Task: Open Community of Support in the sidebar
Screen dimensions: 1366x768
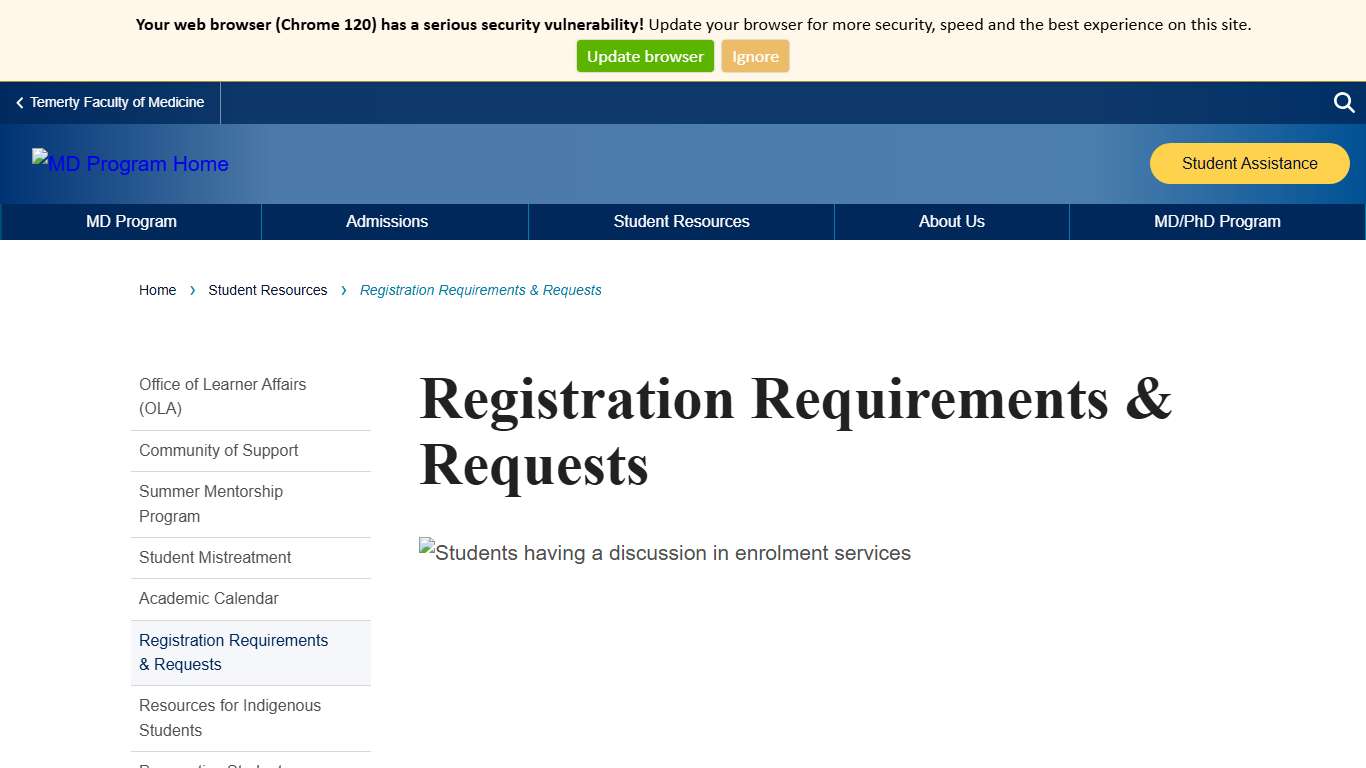Action: [x=218, y=450]
